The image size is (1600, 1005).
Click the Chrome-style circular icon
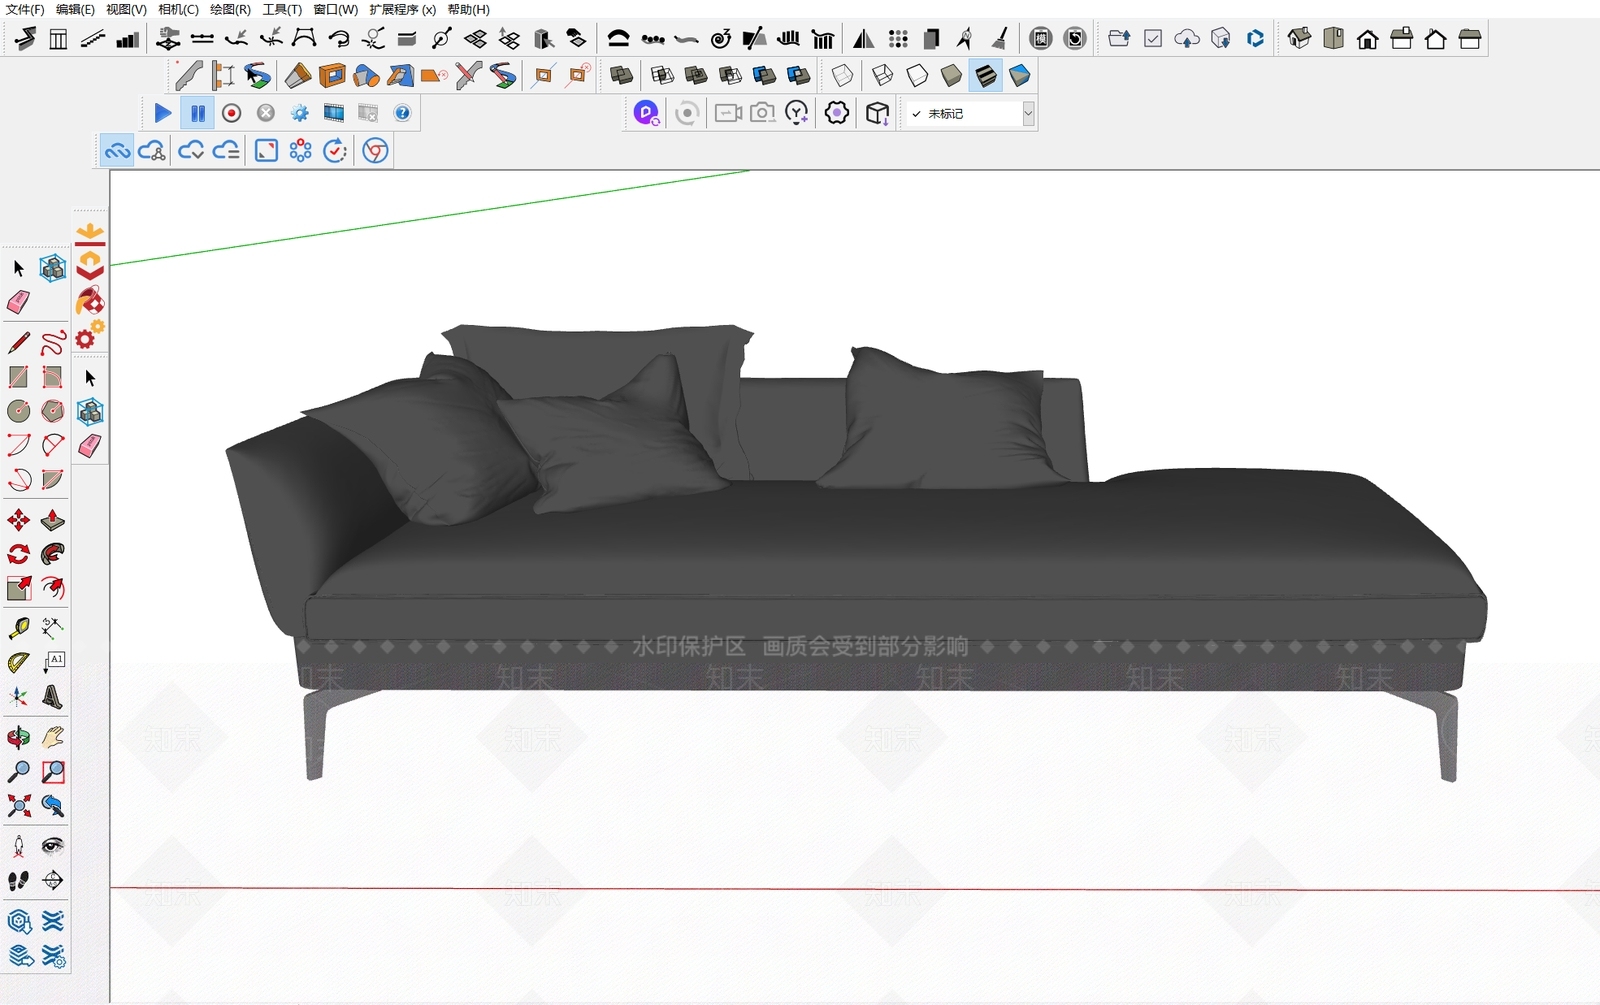click(x=375, y=151)
